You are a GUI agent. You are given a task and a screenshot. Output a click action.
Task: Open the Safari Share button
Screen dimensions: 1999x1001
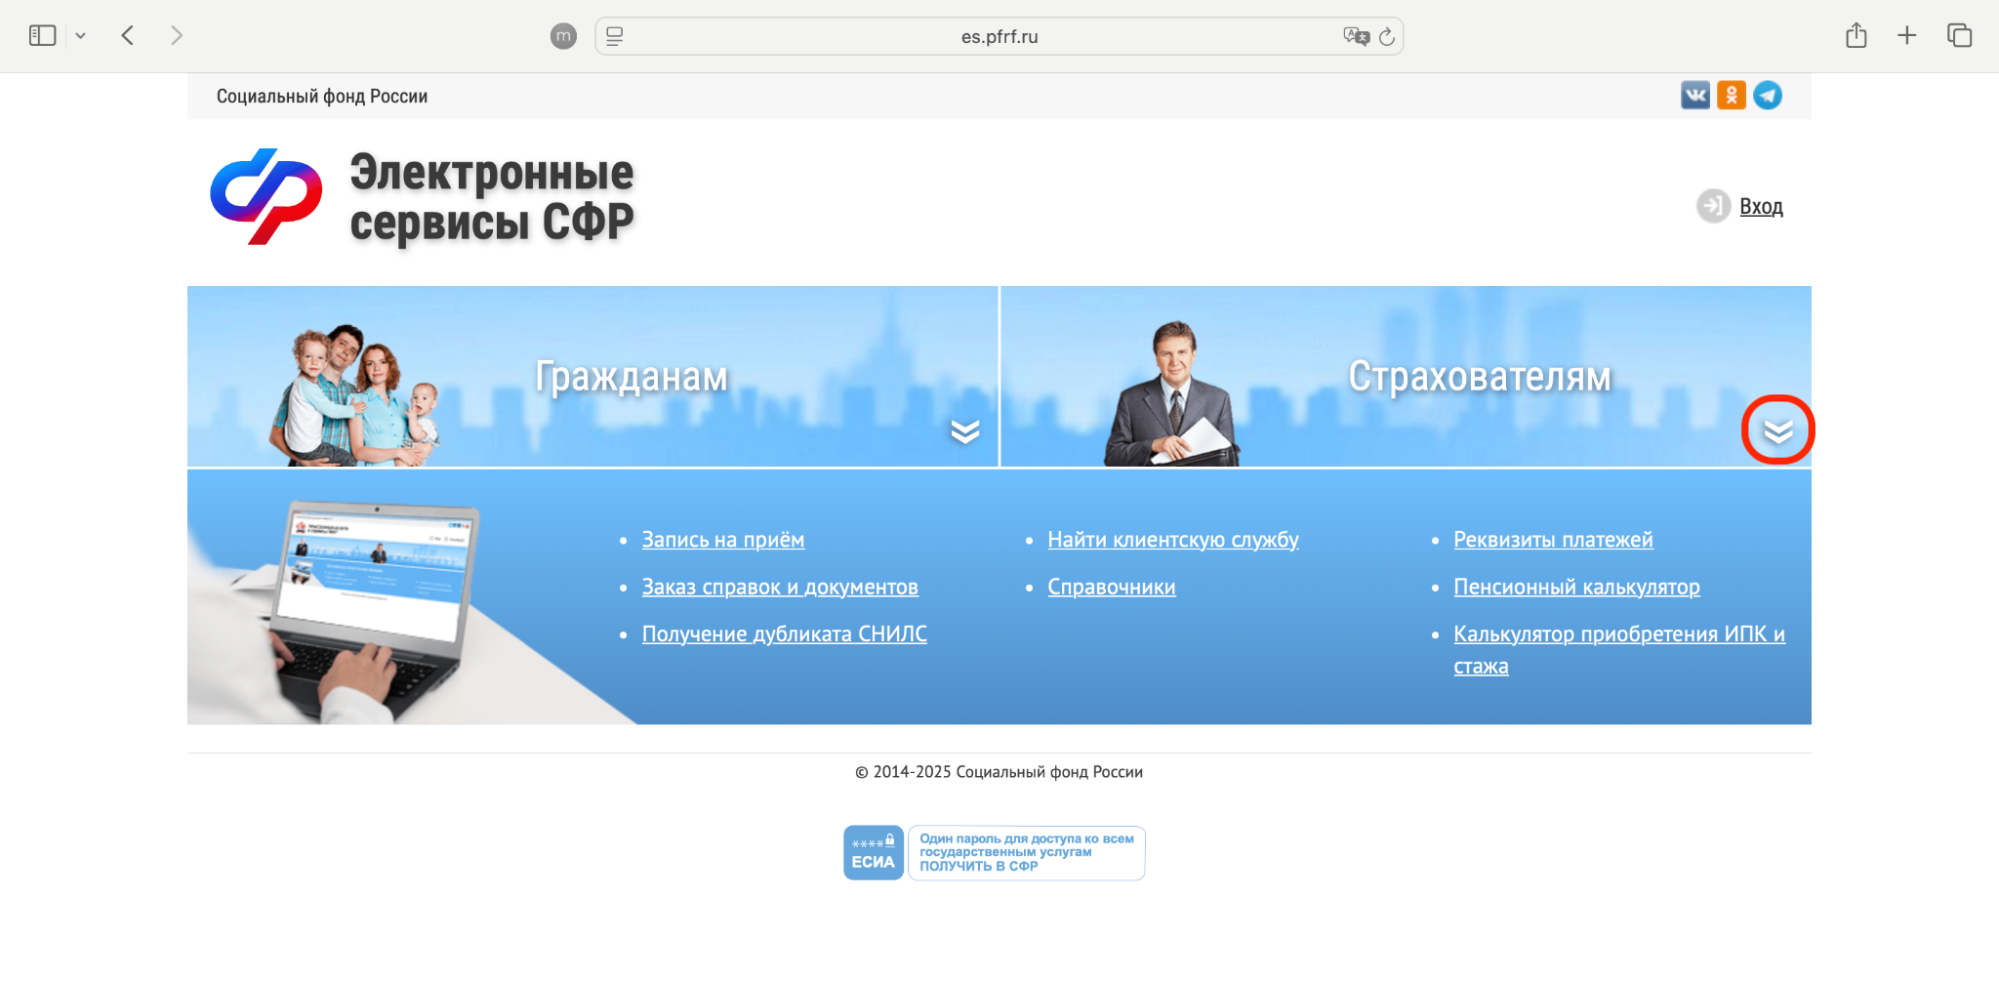tap(1856, 36)
